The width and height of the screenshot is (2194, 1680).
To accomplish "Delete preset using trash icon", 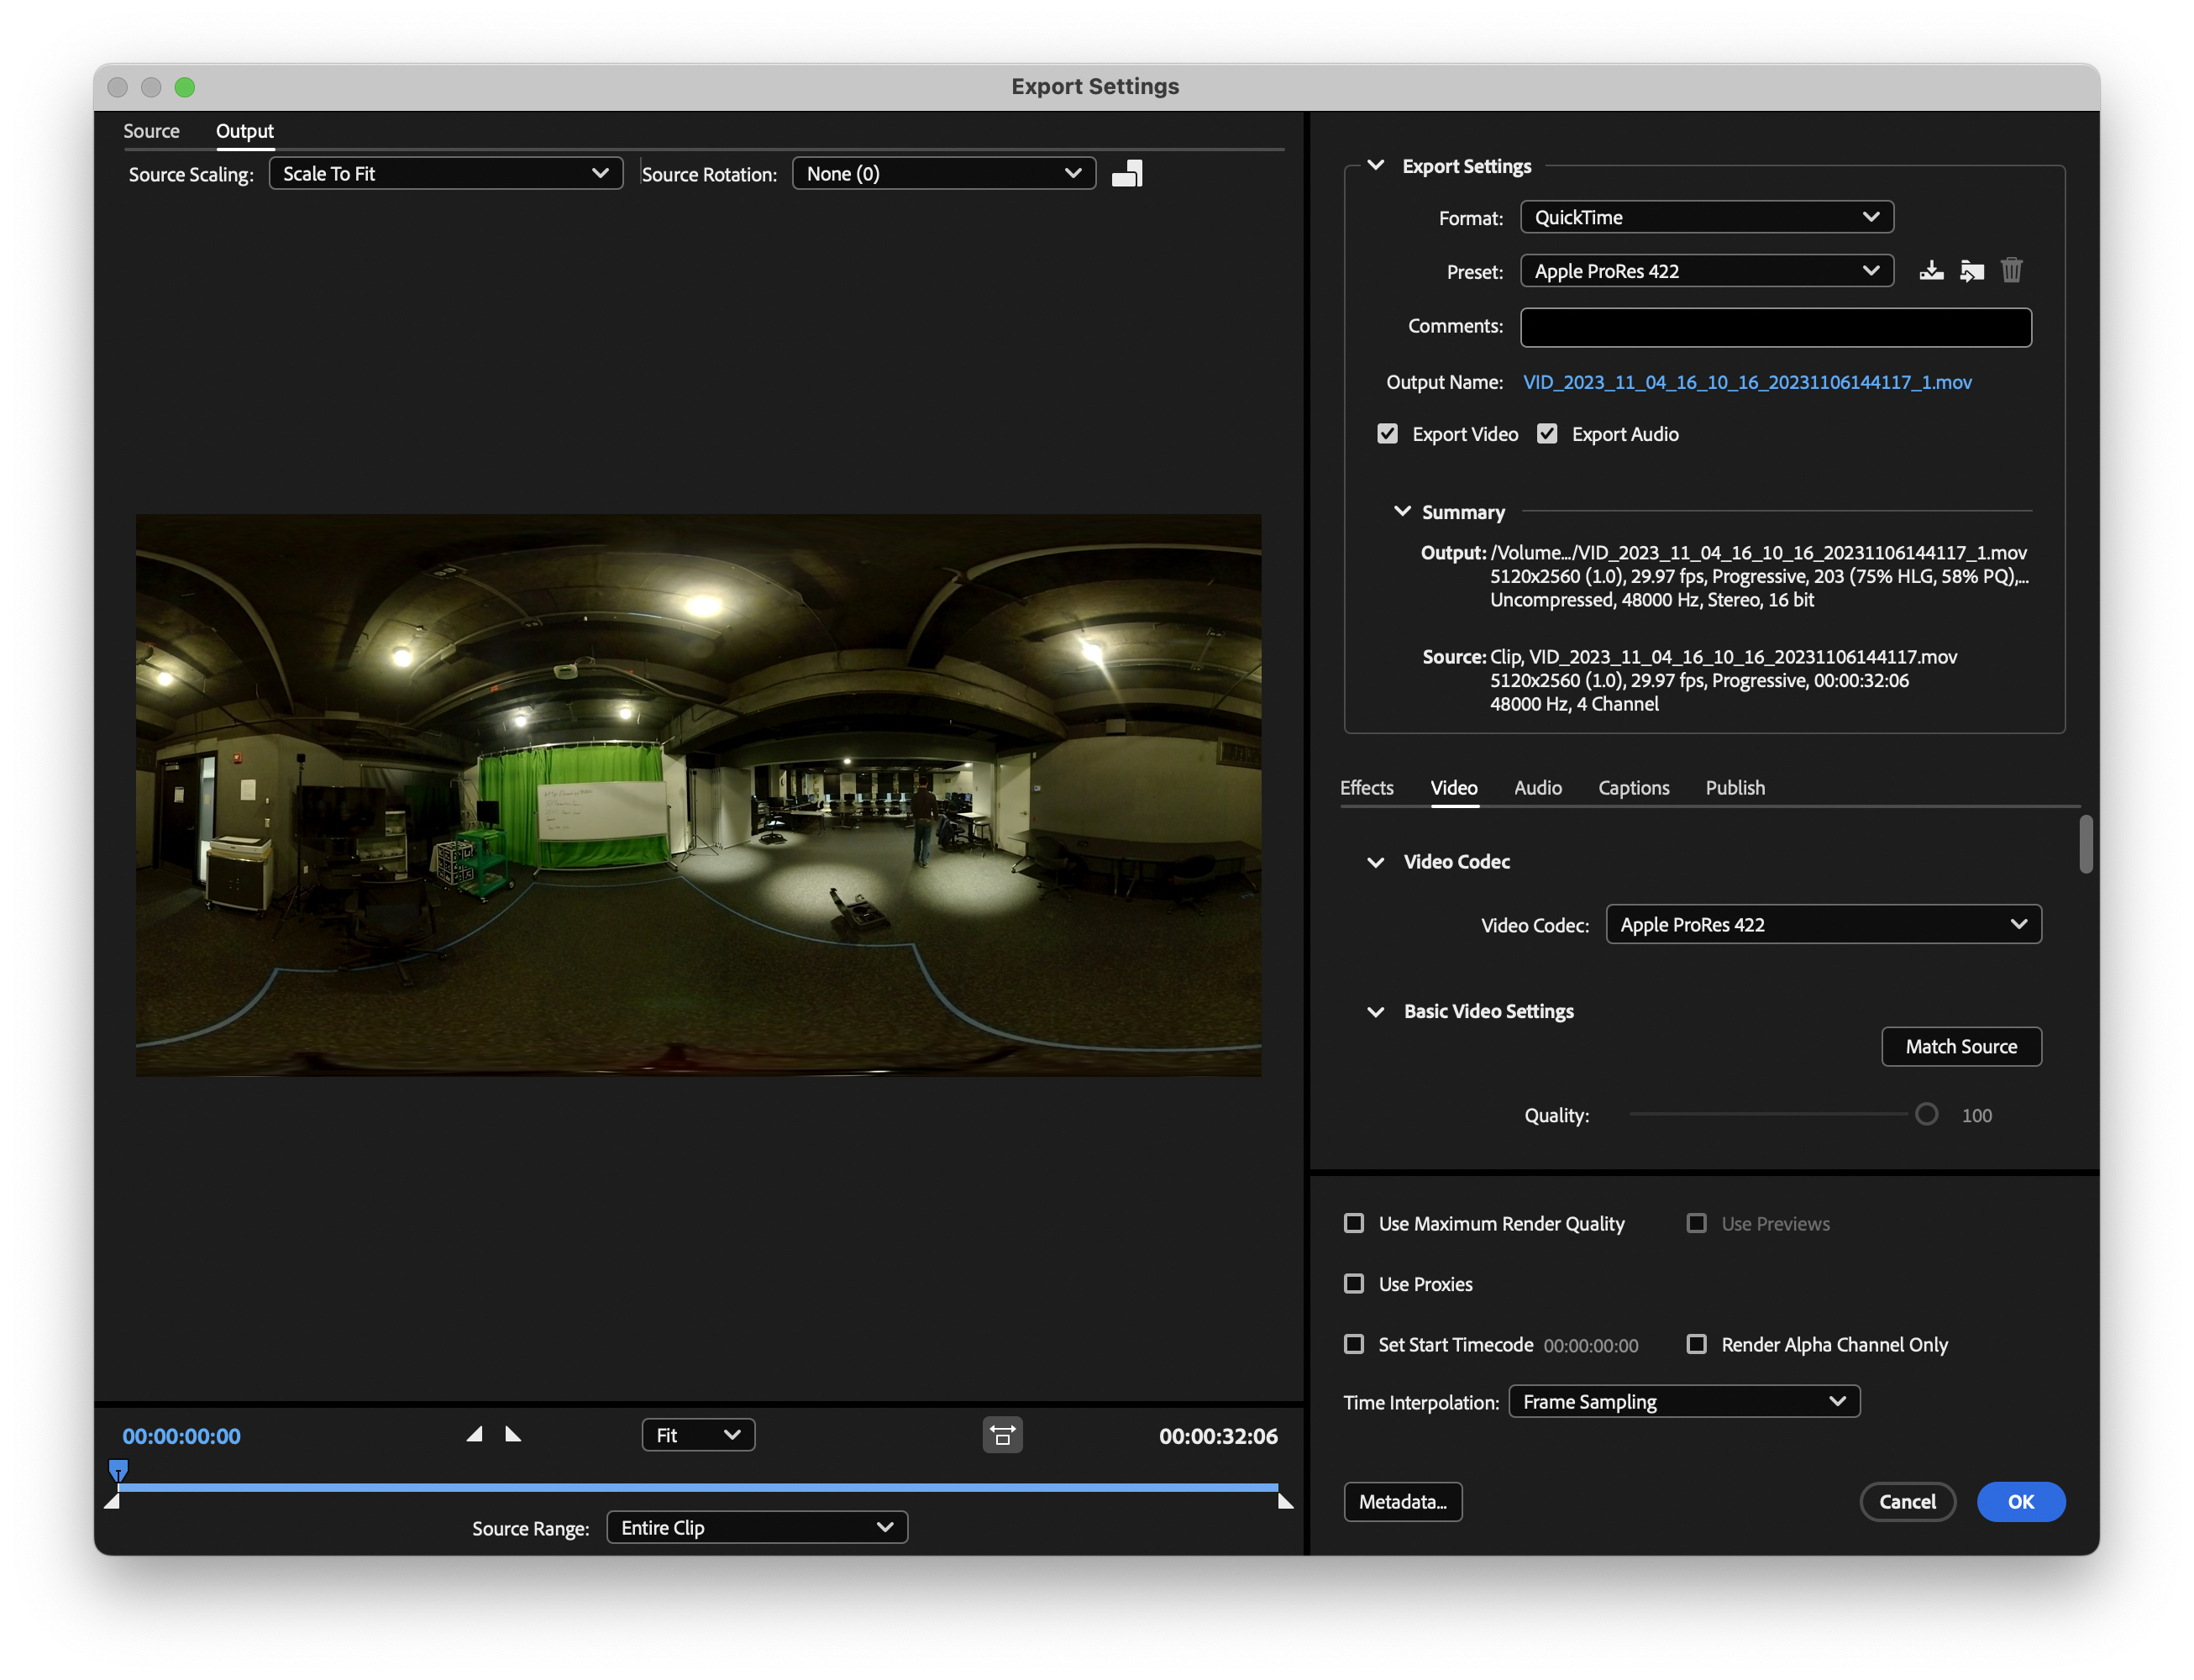I will (x=2011, y=271).
